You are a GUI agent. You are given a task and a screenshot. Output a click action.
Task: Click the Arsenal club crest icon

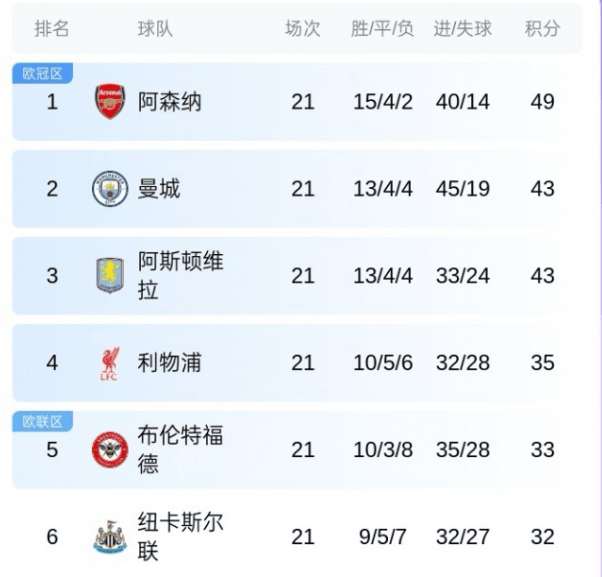pos(110,102)
